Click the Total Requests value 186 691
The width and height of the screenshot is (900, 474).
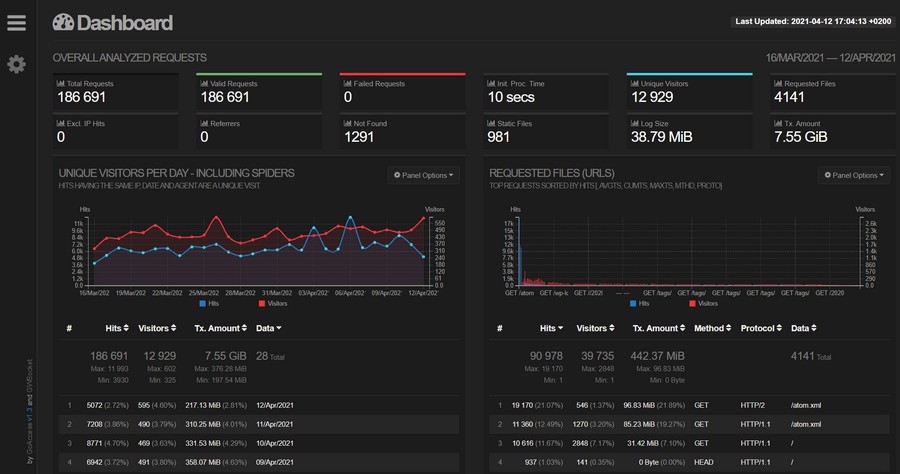pos(82,97)
